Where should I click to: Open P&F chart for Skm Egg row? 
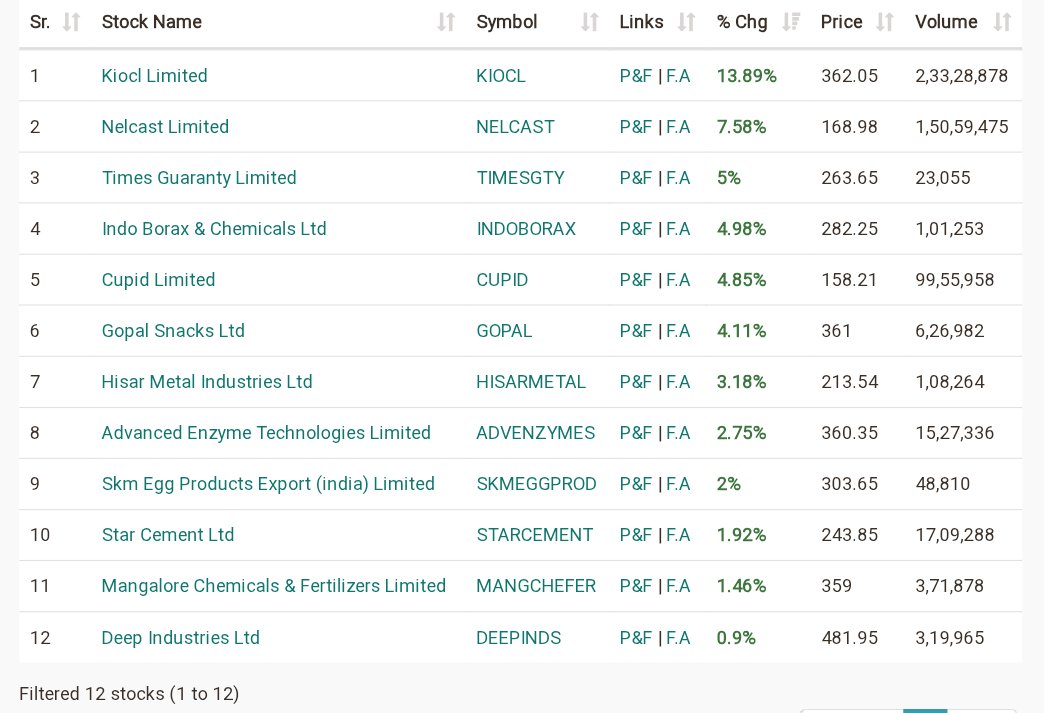coord(636,484)
